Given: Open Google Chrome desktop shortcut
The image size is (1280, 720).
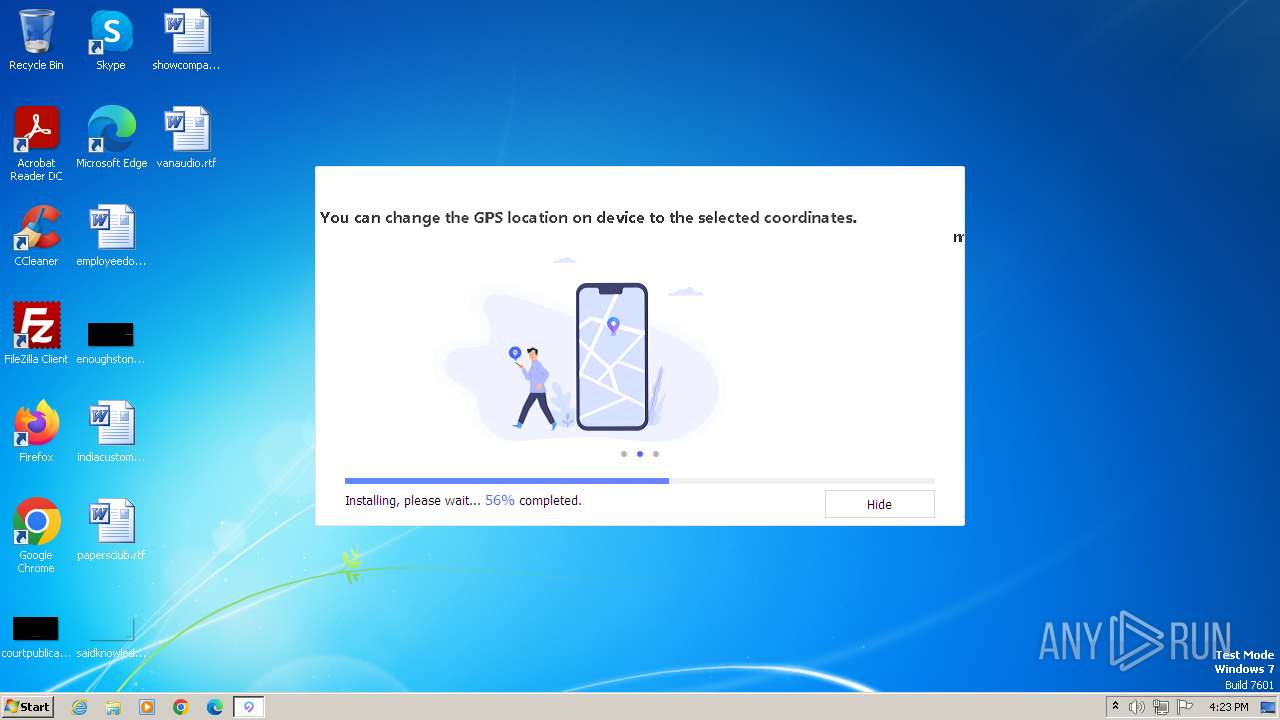Looking at the screenshot, I should [36, 537].
